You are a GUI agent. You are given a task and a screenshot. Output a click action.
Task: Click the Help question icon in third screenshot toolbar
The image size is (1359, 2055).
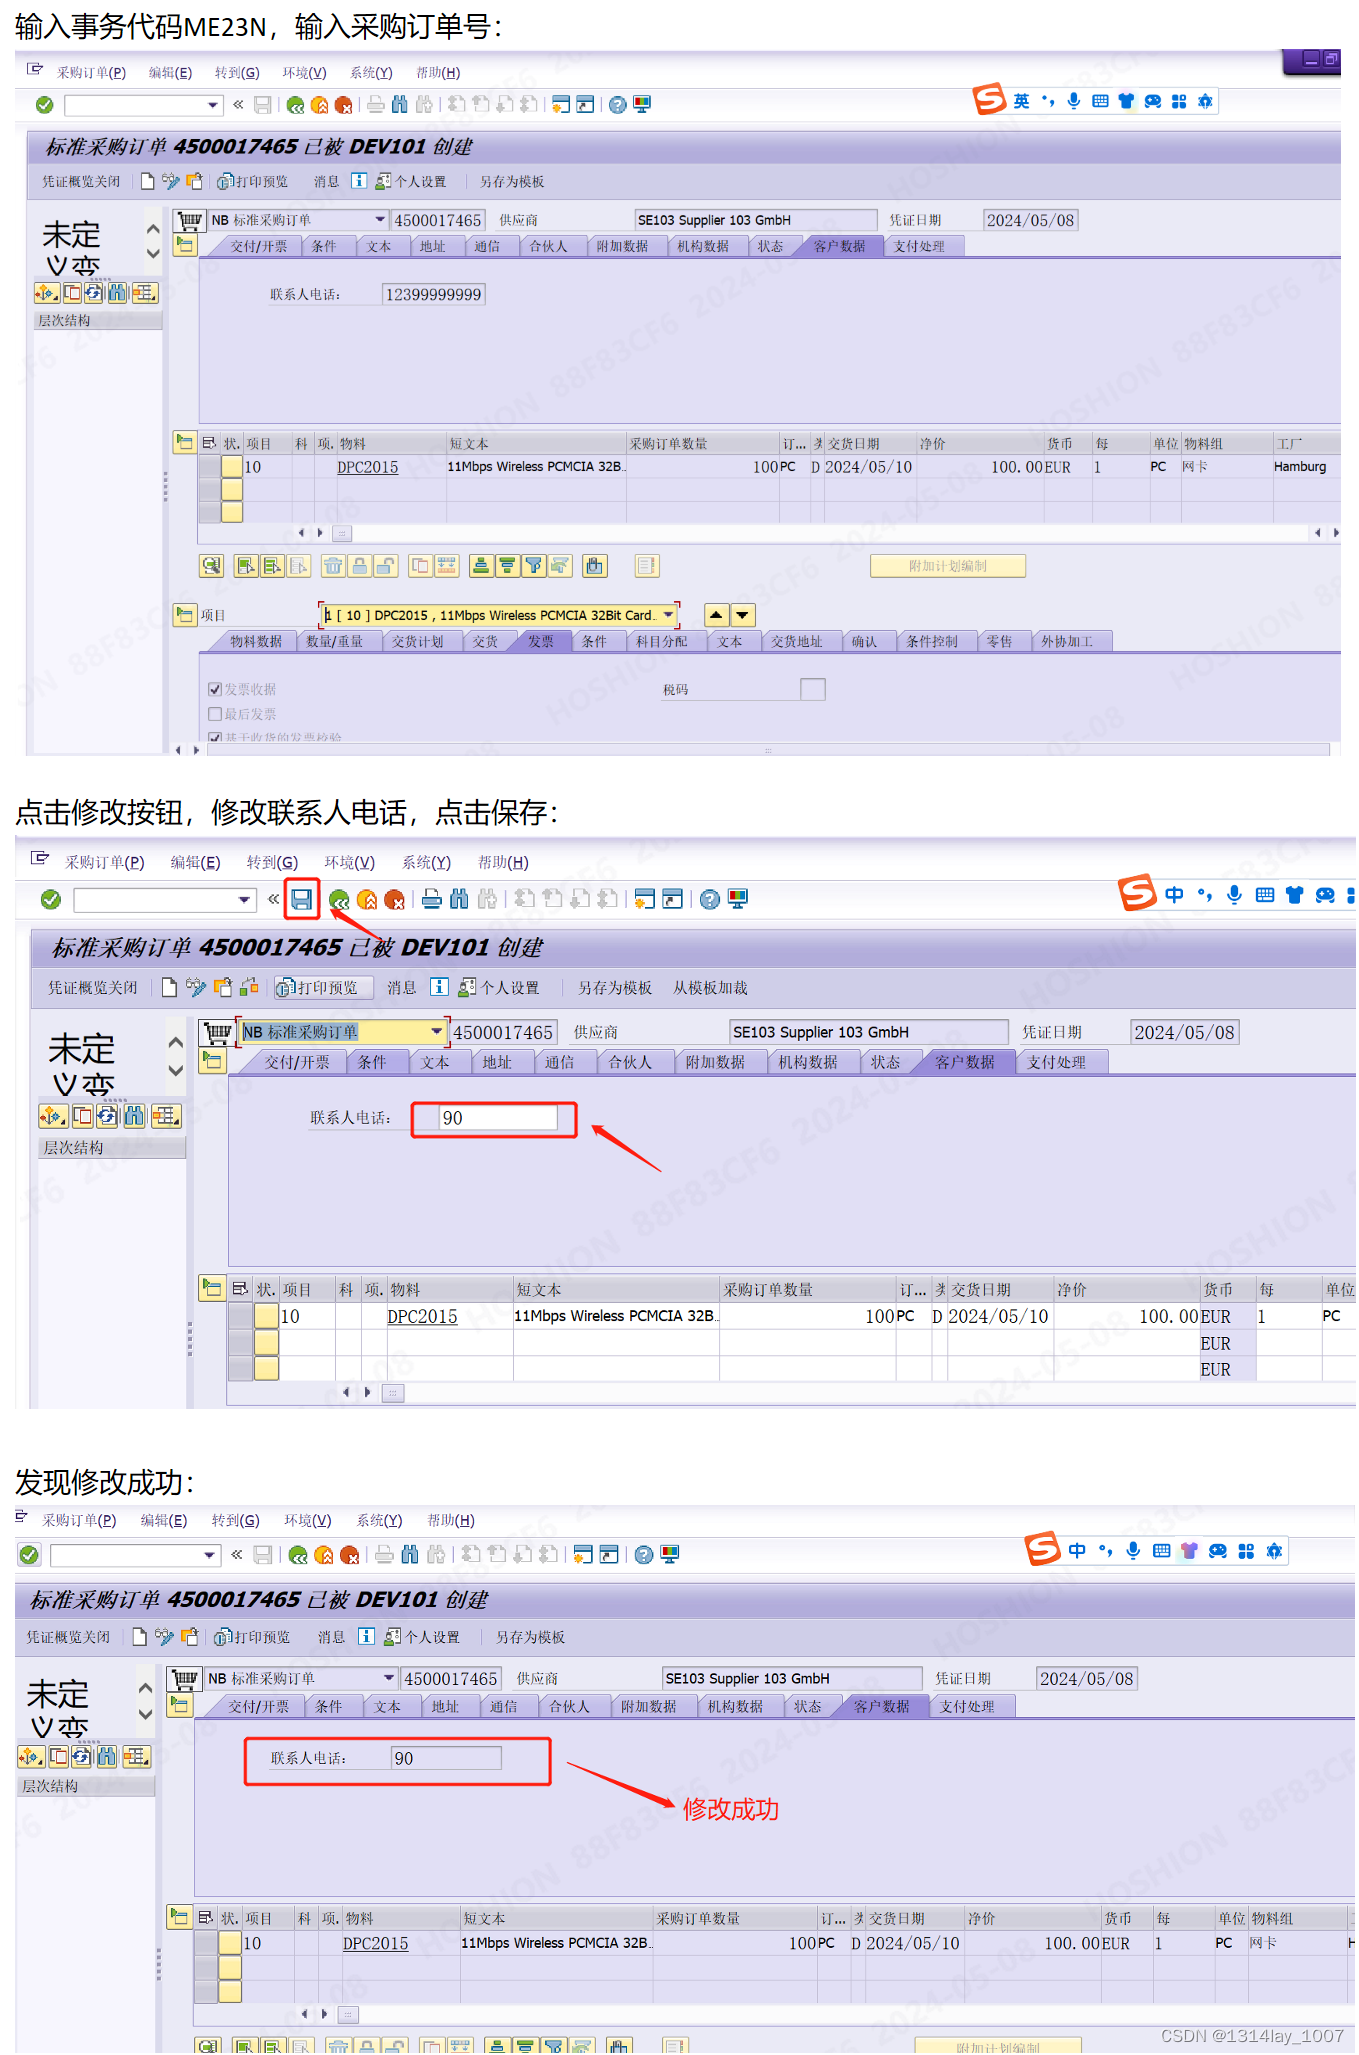(644, 1555)
